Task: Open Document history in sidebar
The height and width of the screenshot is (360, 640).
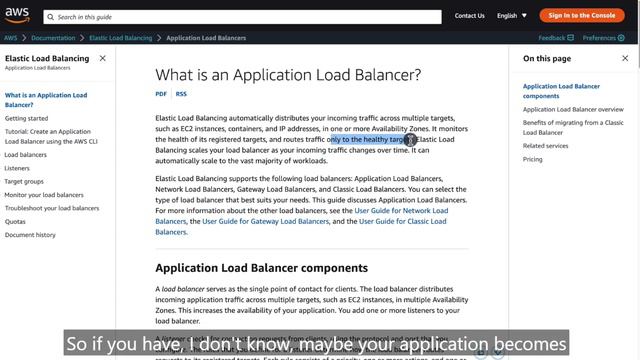Action: [30, 235]
